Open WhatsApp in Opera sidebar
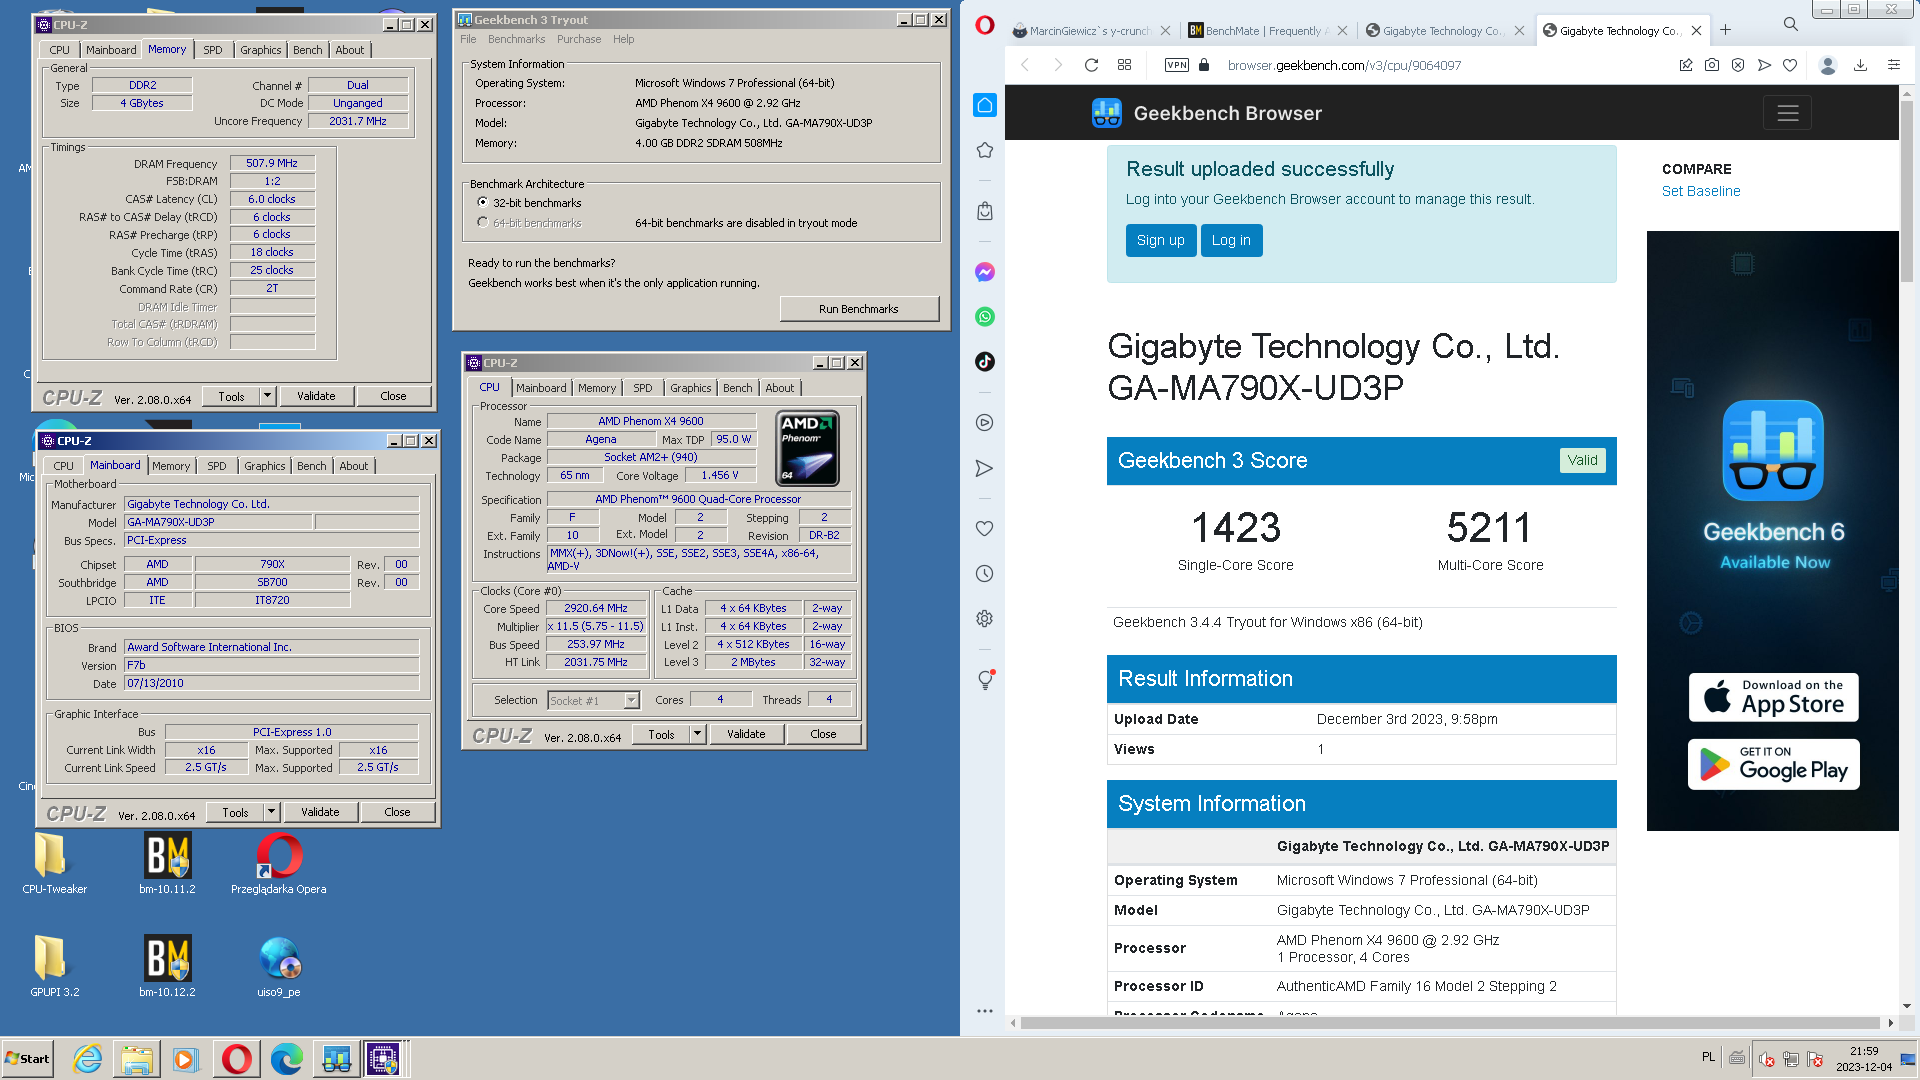1920x1080 pixels. (985, 317)
